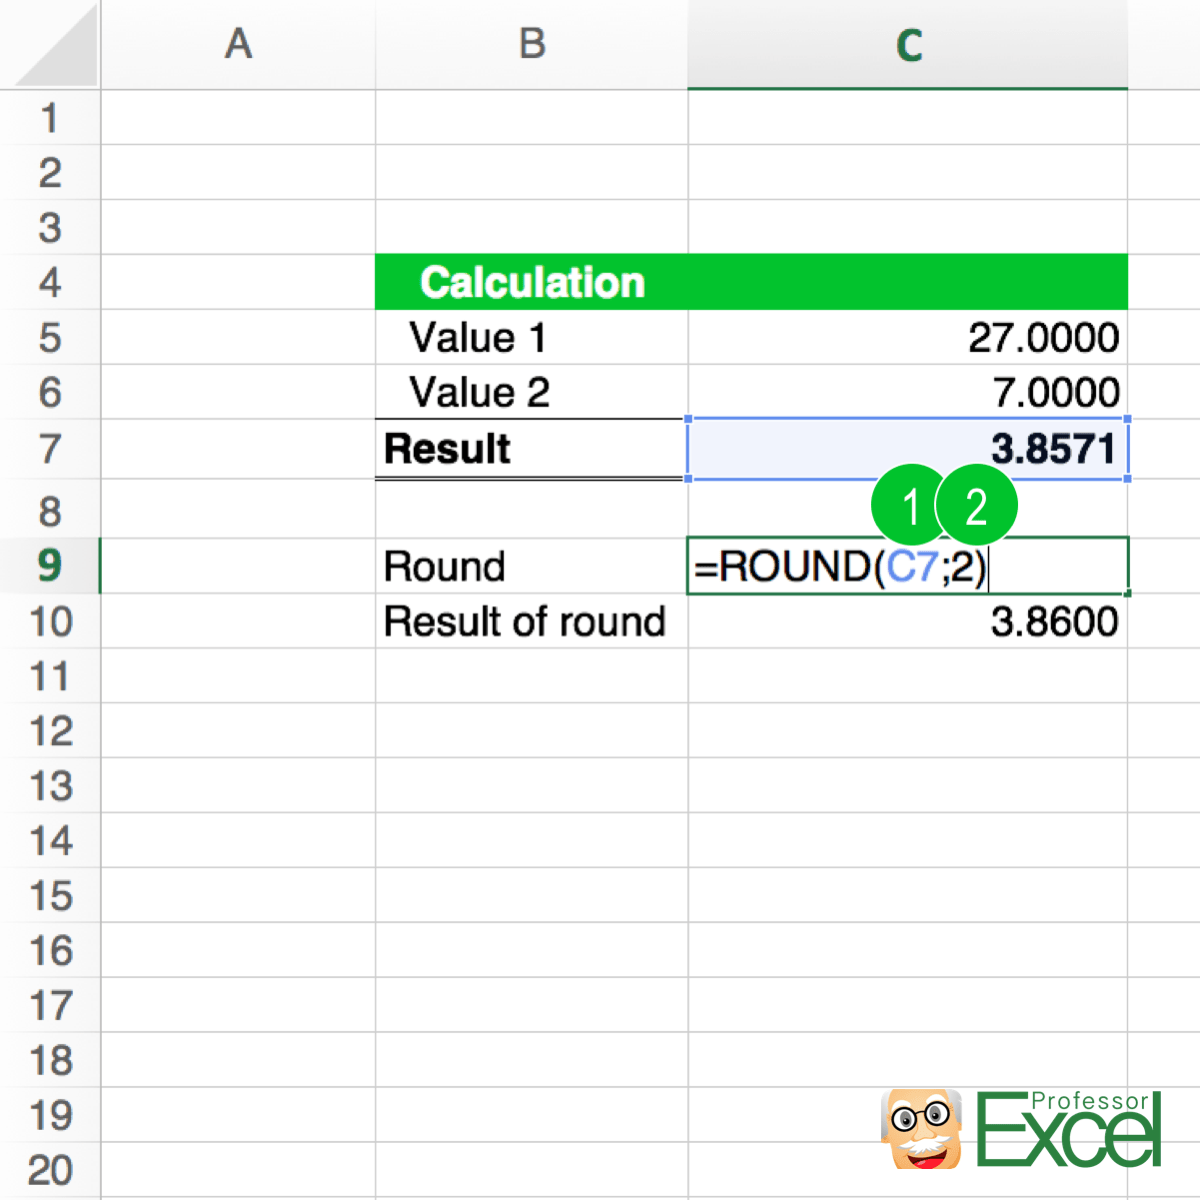Image resolution: width=1200 pixels, height=1200 pixels.
Task: Click inside the =ROUND(C7;2) formula cell
Action: pos(908,566)
